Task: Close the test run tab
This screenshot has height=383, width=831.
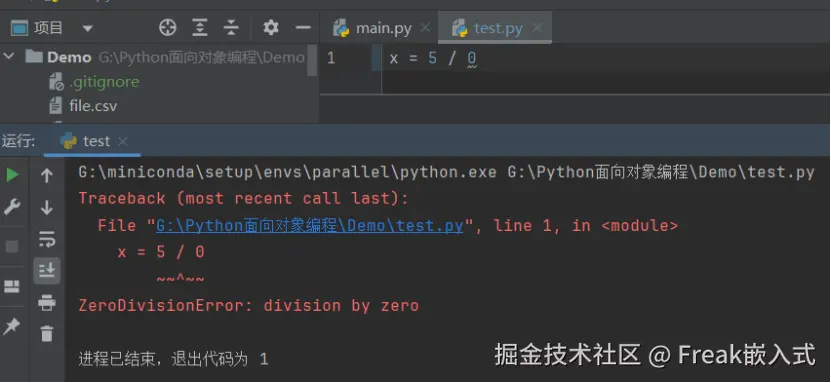Action: point(123,141)
